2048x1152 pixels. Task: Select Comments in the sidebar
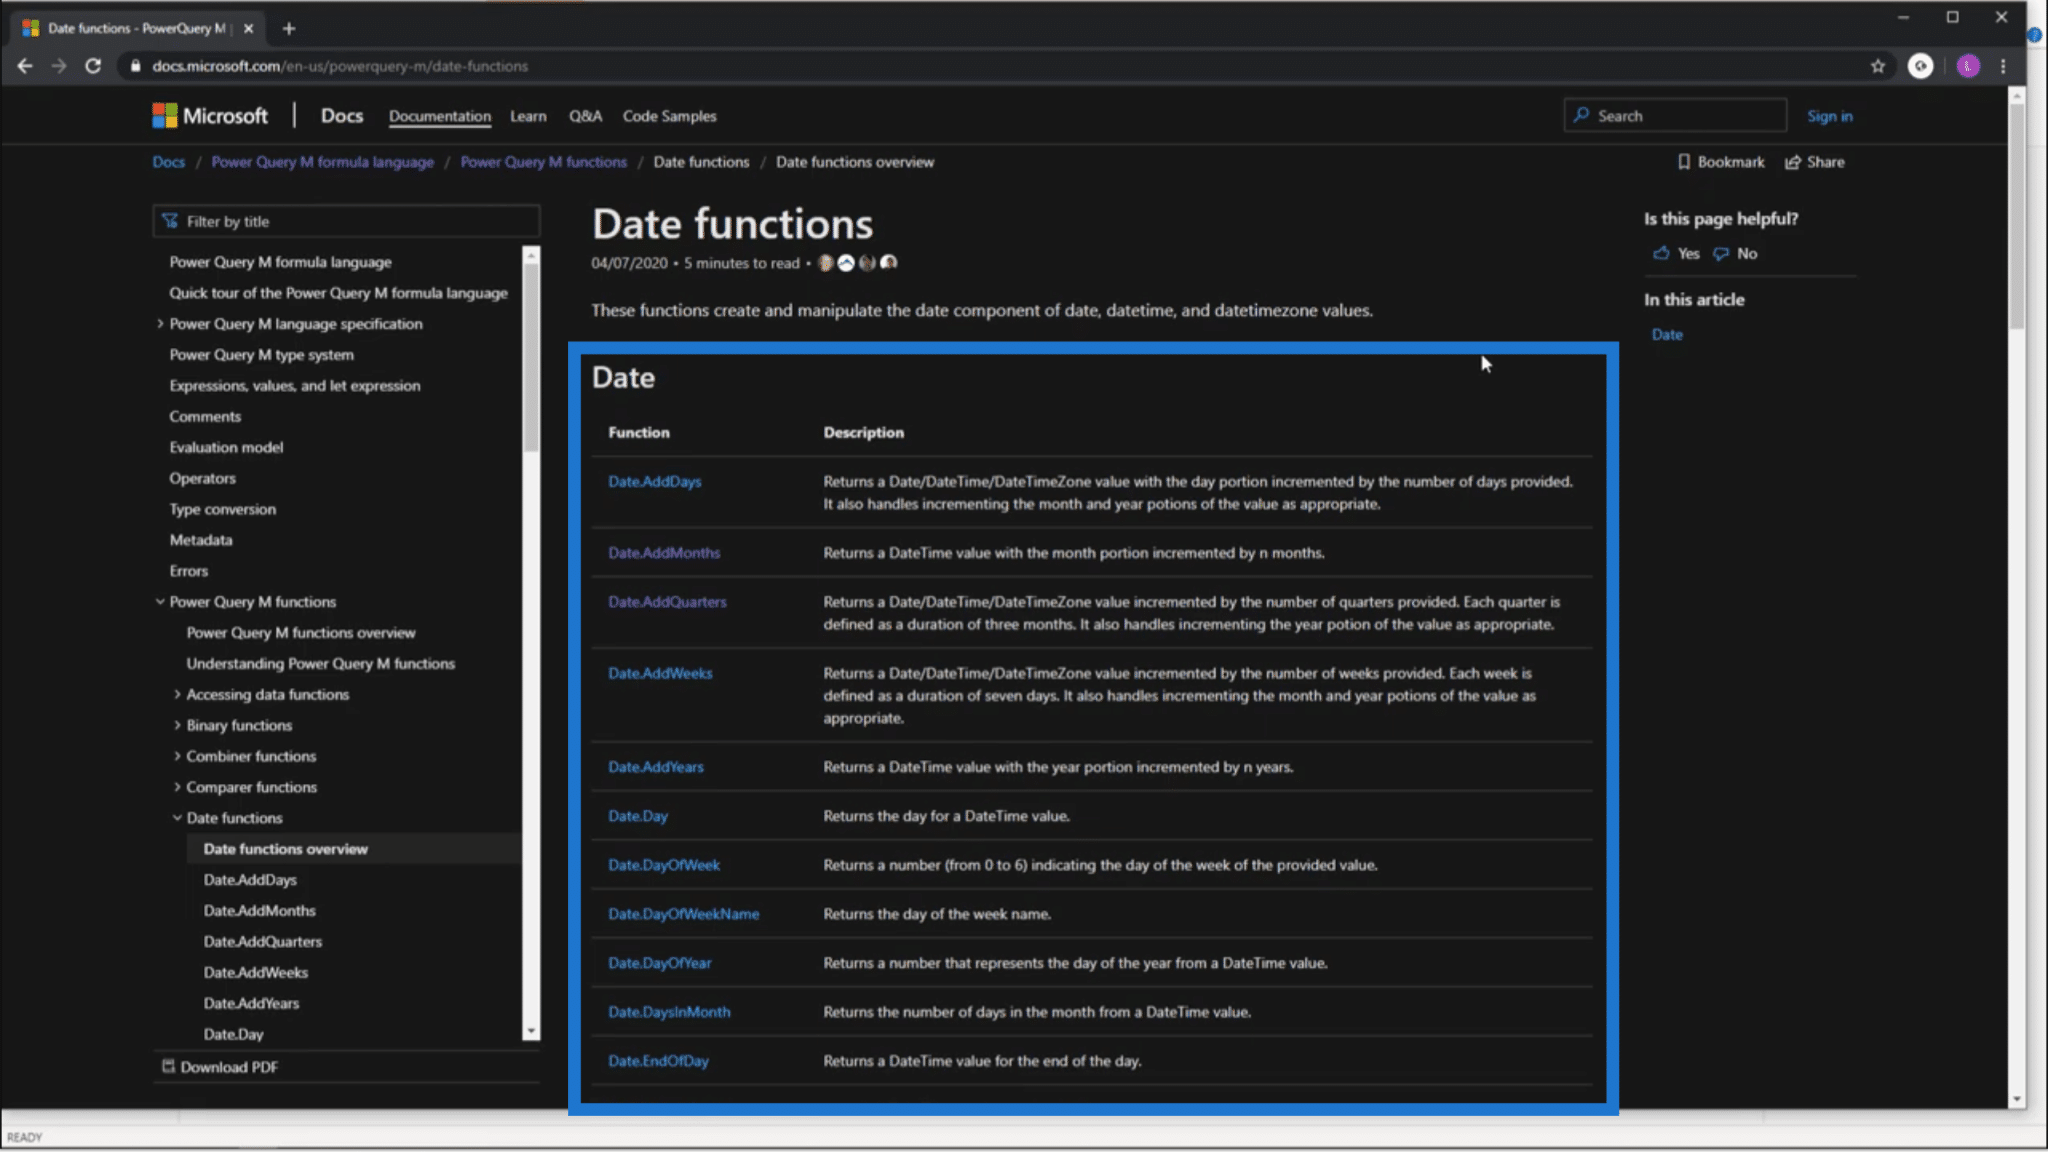(205, 417)
